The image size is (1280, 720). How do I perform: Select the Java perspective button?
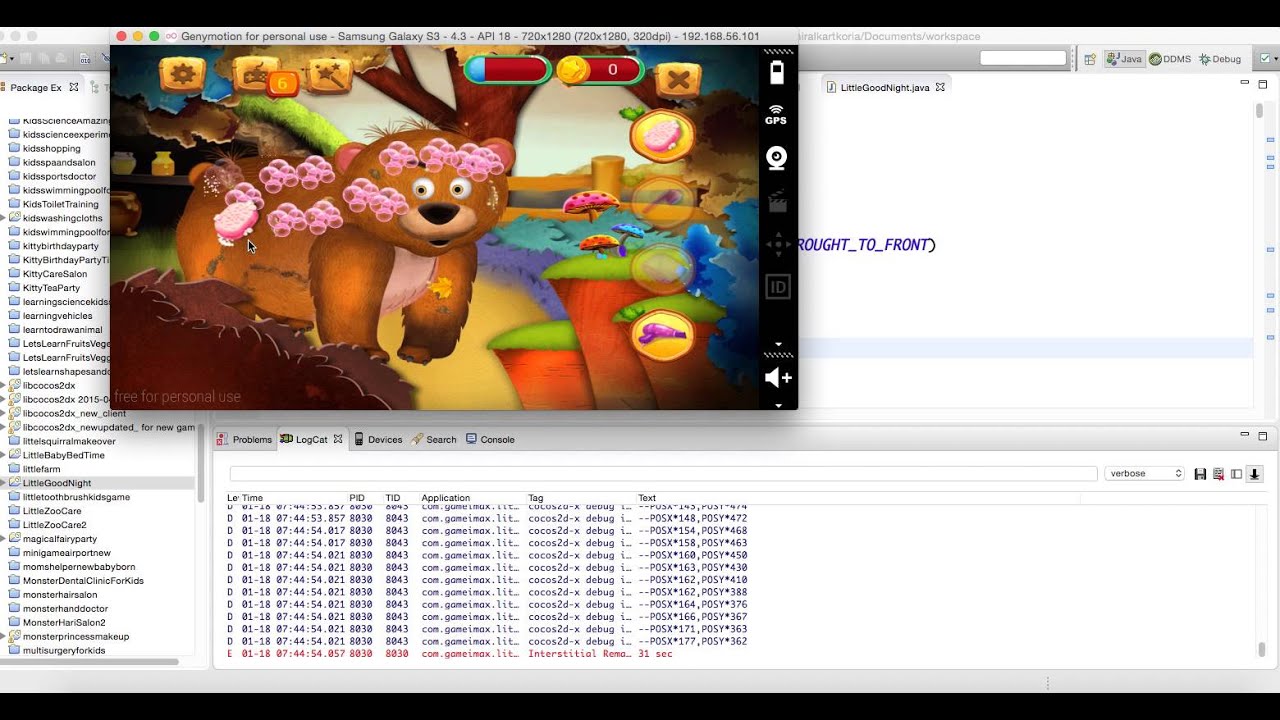pos(1125,59)
